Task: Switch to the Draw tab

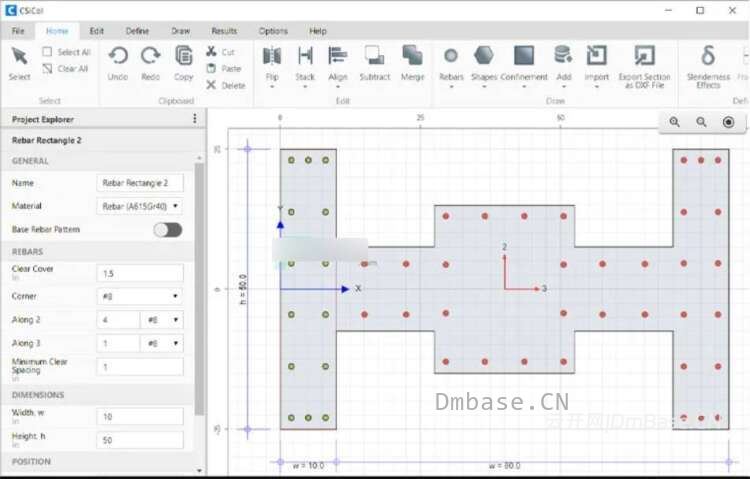Action: [181, 31]
